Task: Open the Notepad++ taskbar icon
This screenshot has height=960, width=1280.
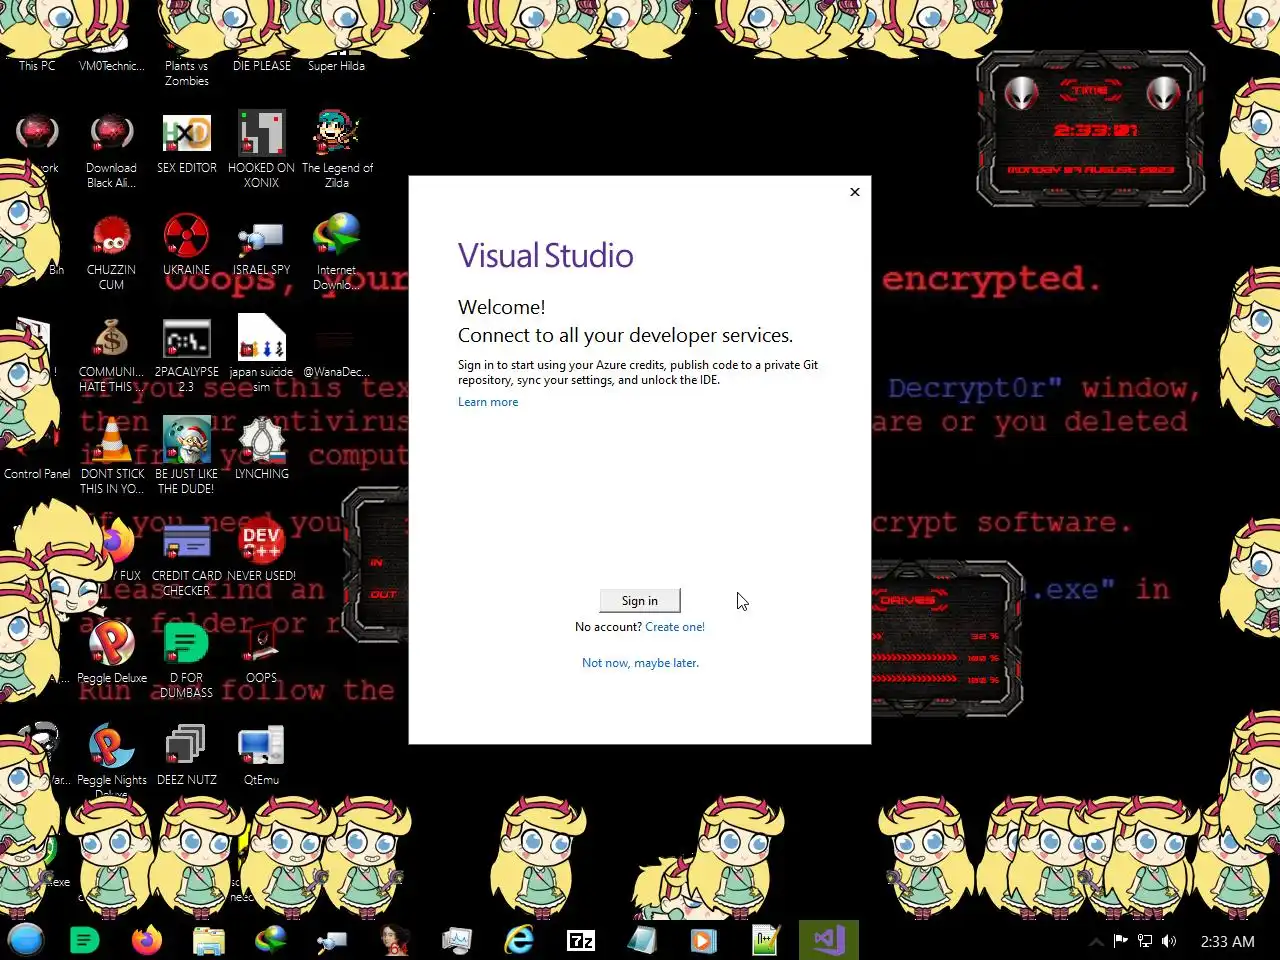Action: point(767,940)
